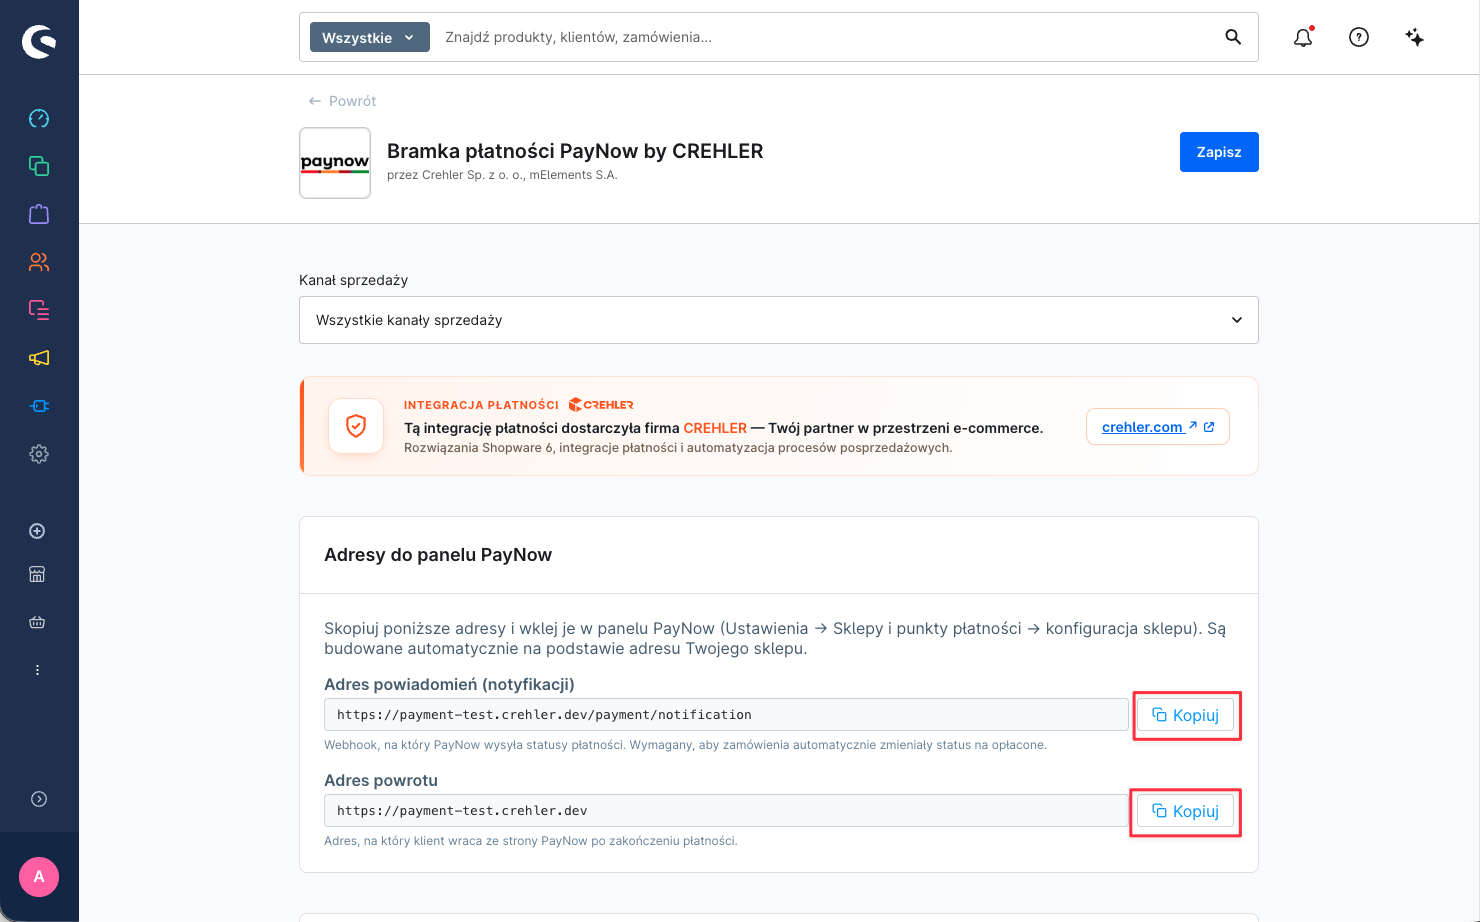Click the INTEGRACJA PŁATNOŚCI label
Image resolution: width=1480 pixels, height=922 pixels.
[x=481, y=405]
